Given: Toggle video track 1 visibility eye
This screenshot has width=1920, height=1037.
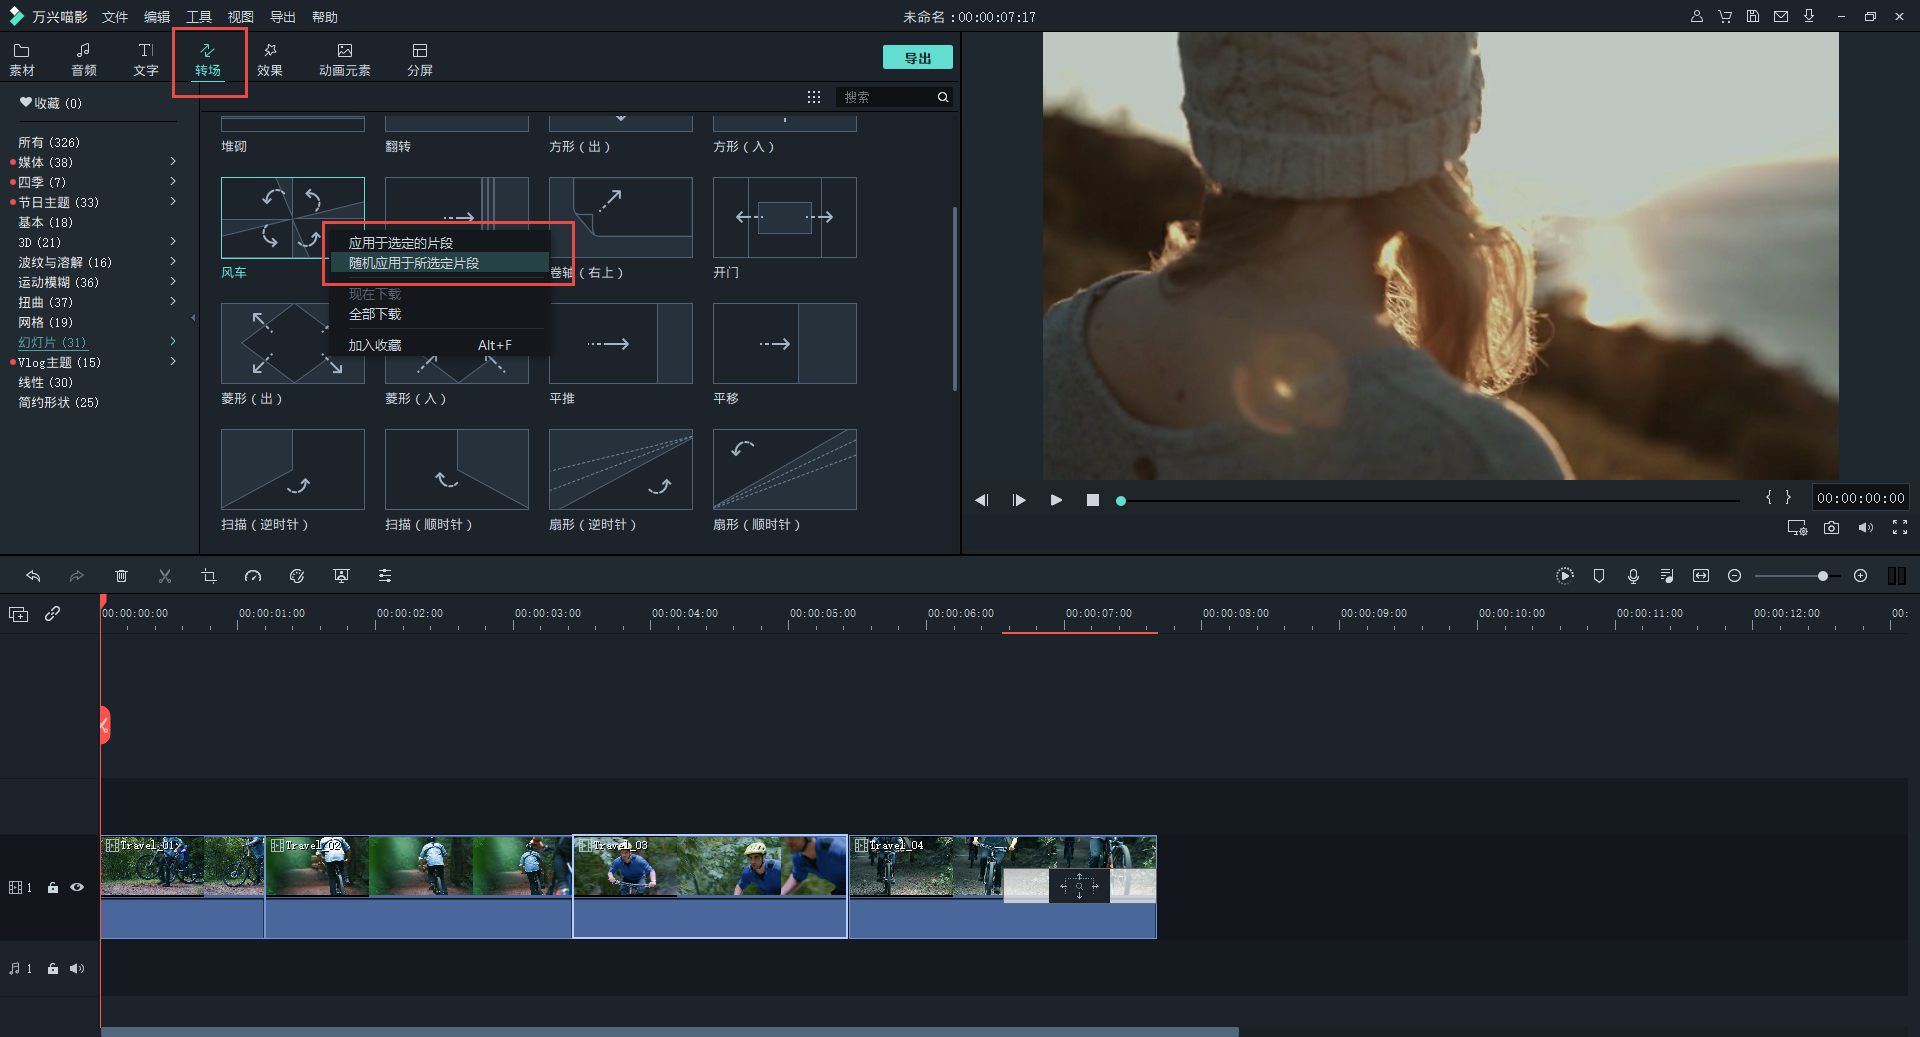Looking at the screenshot, I should click(77, 887).
